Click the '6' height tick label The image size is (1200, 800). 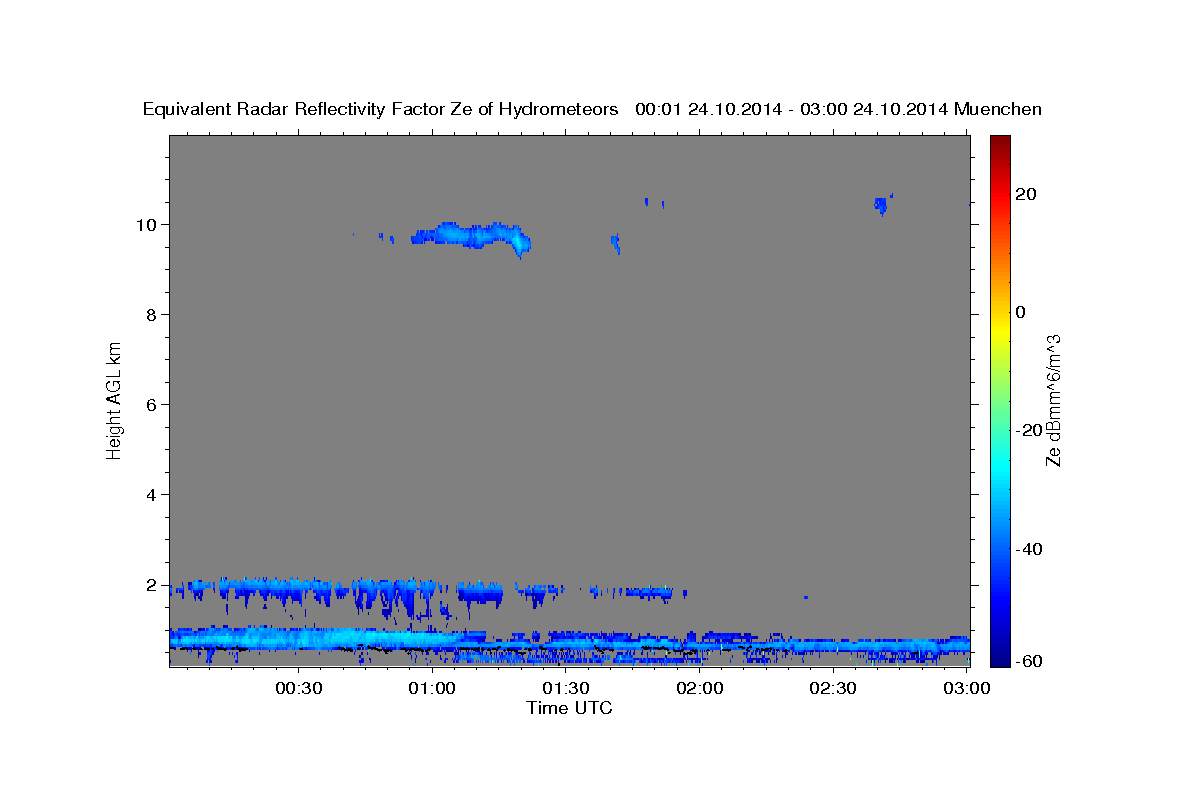point(153,404)
